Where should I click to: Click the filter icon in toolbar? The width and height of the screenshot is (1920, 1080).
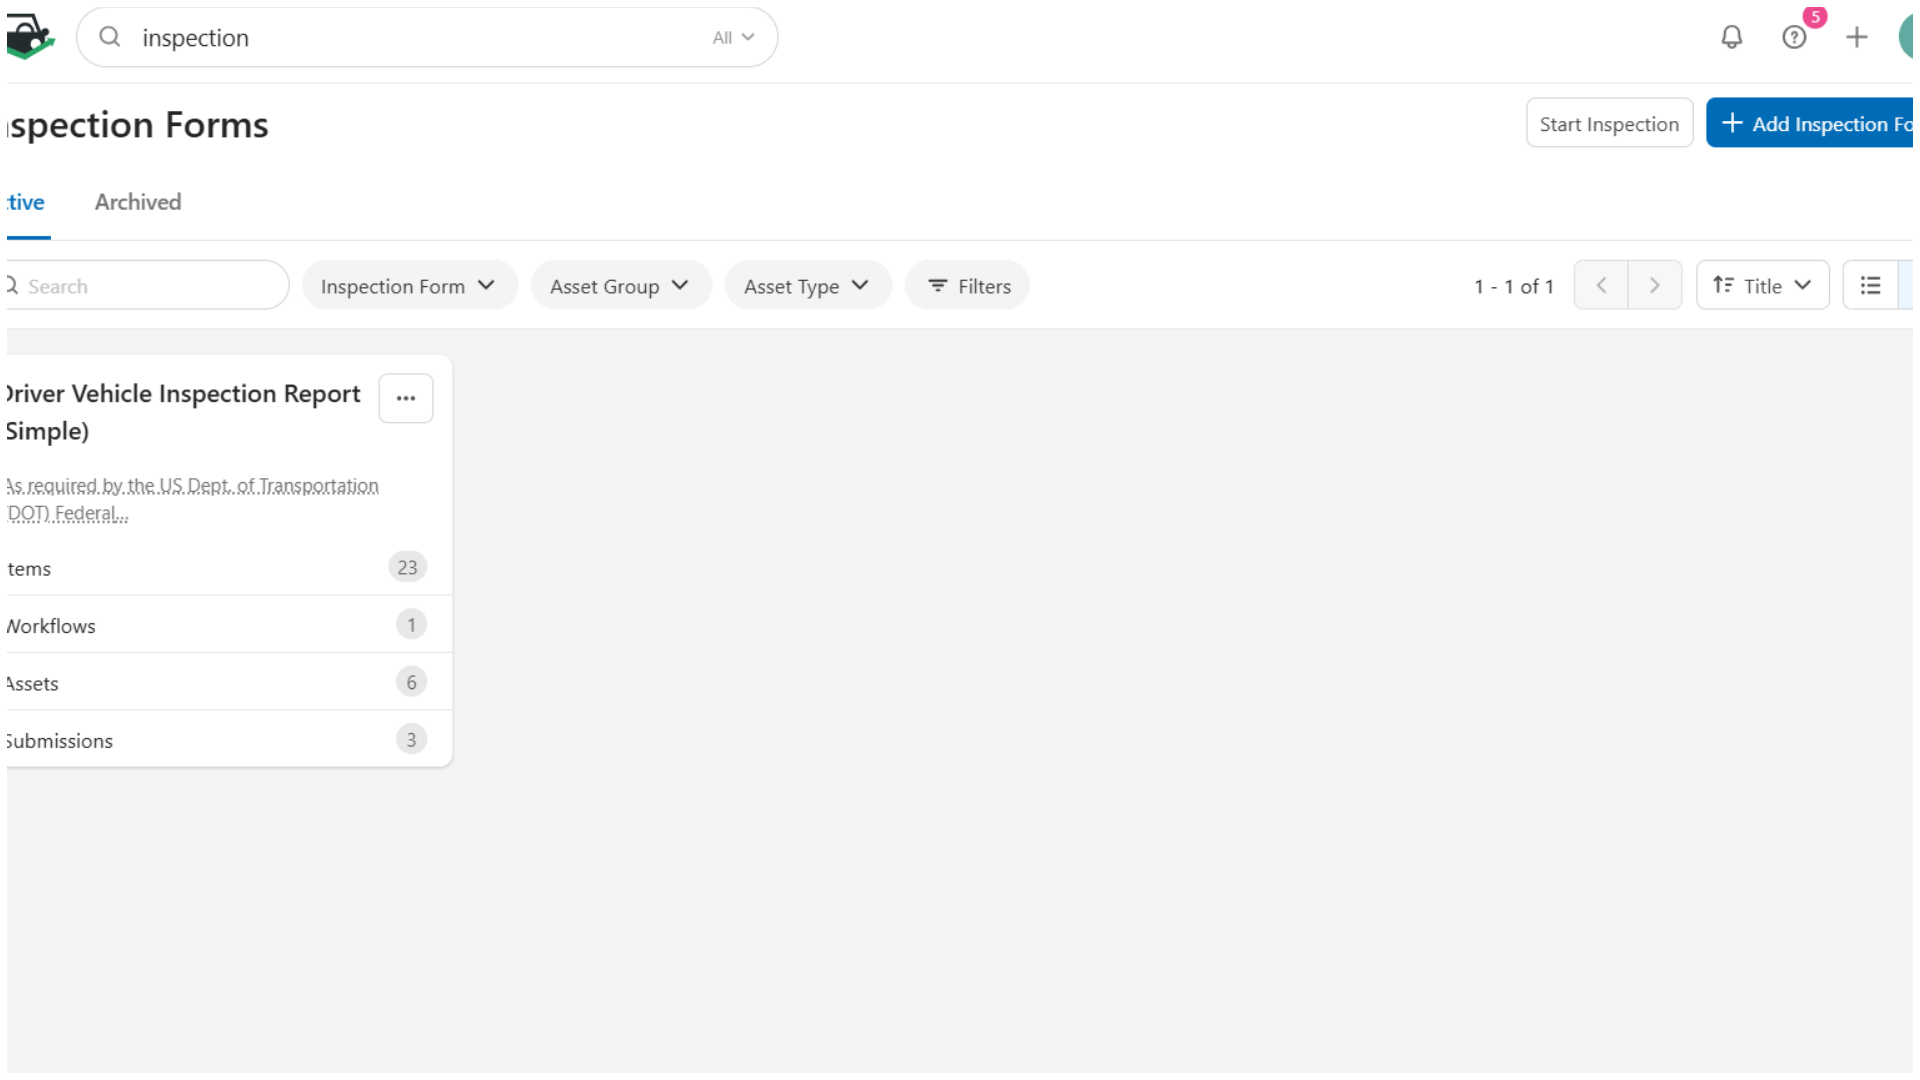point(936,285)
